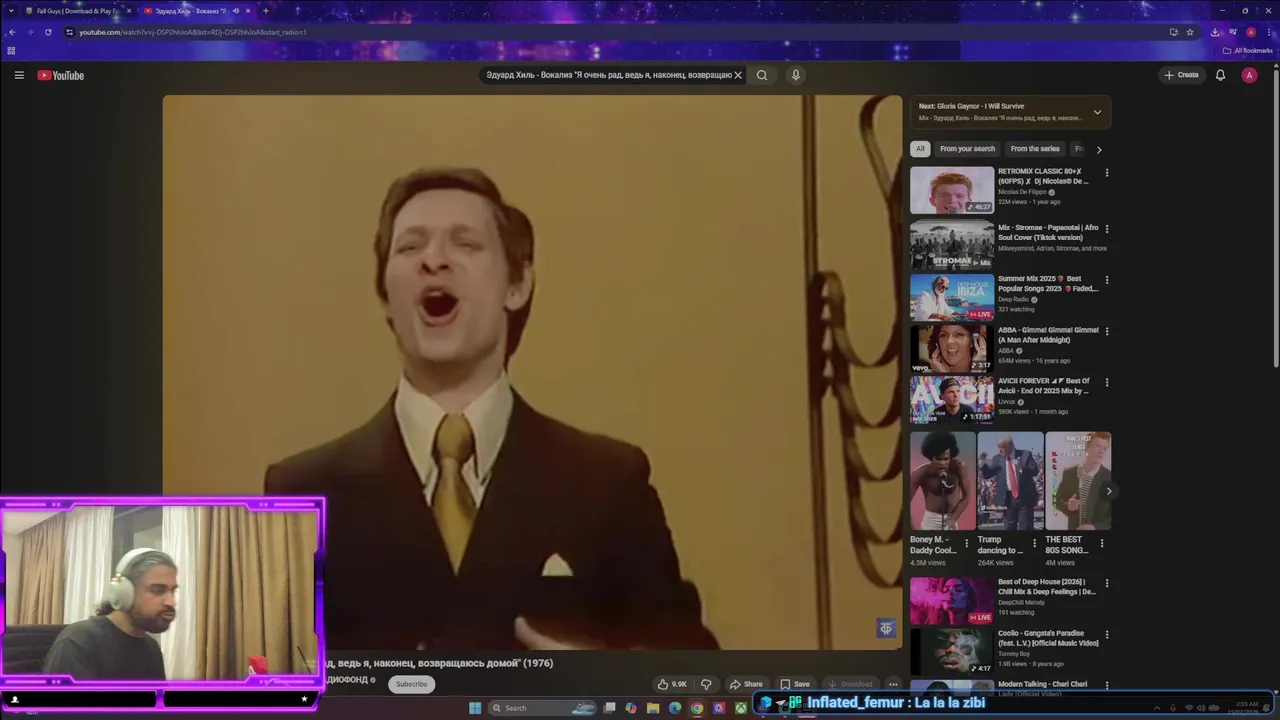This screenshot has height=720, width=1280.
Task: Subscribe to the channel
Action: [411, 684]
